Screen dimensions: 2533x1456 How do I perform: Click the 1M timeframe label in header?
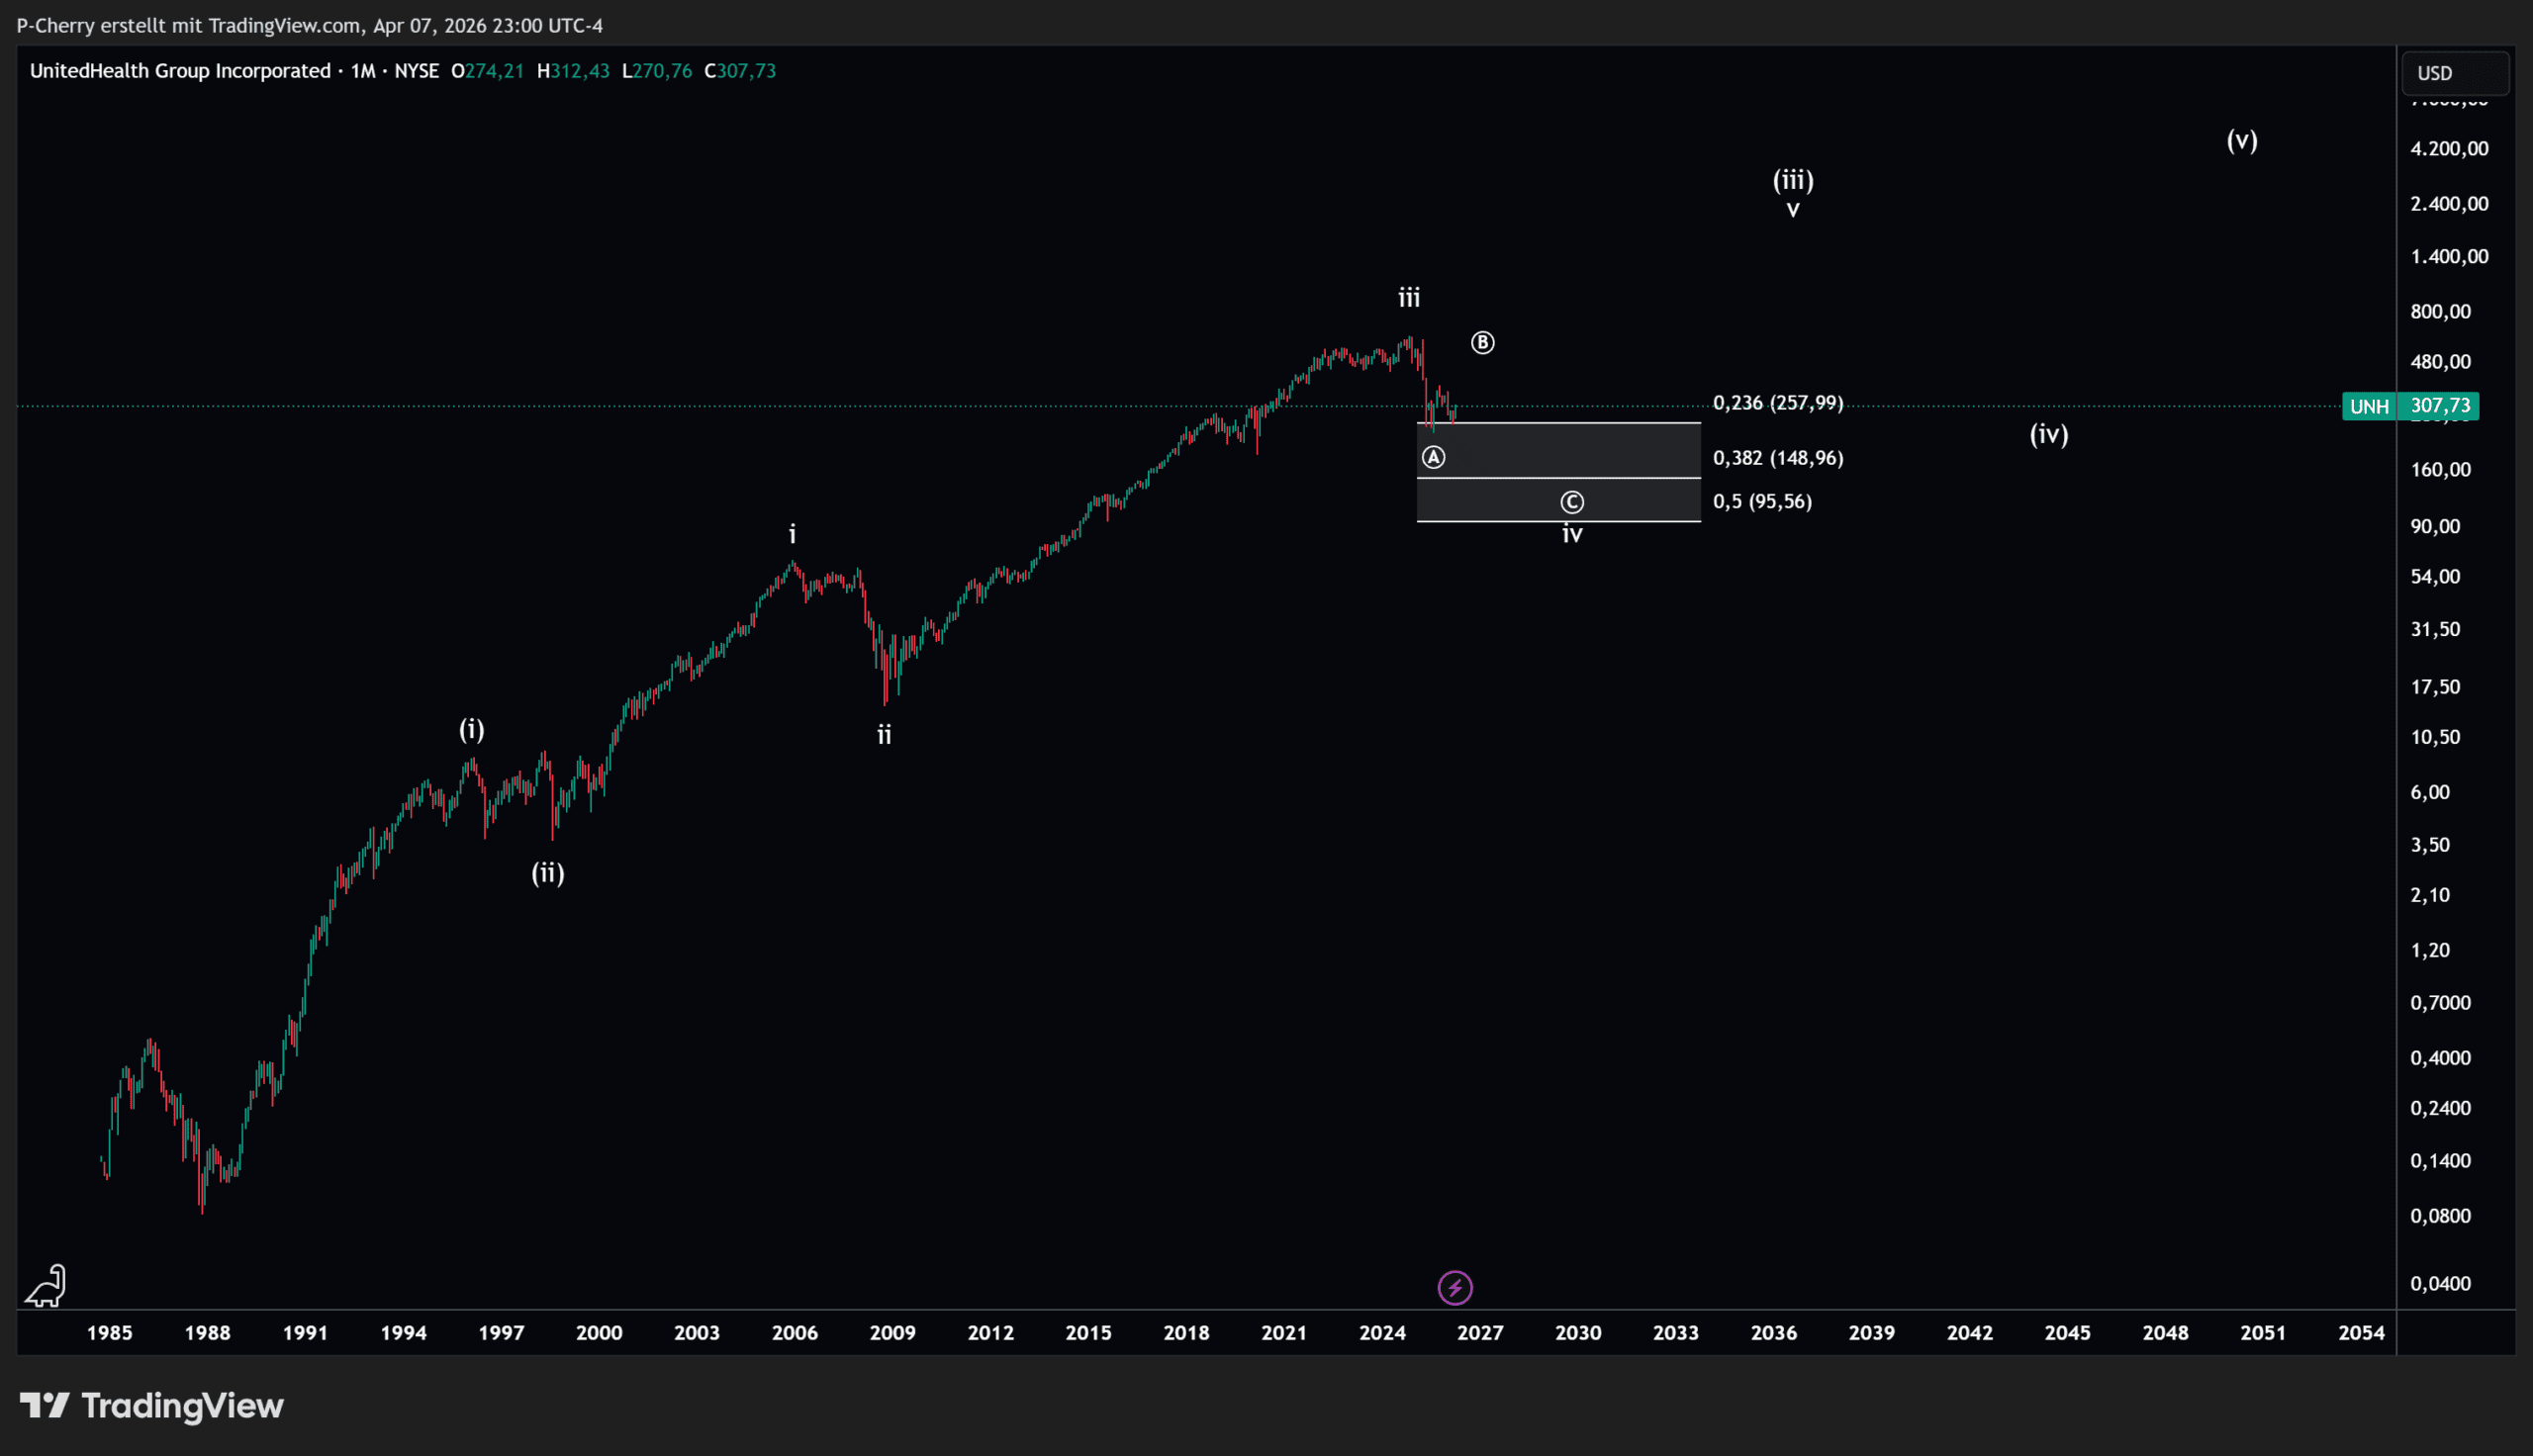point(362,71)
